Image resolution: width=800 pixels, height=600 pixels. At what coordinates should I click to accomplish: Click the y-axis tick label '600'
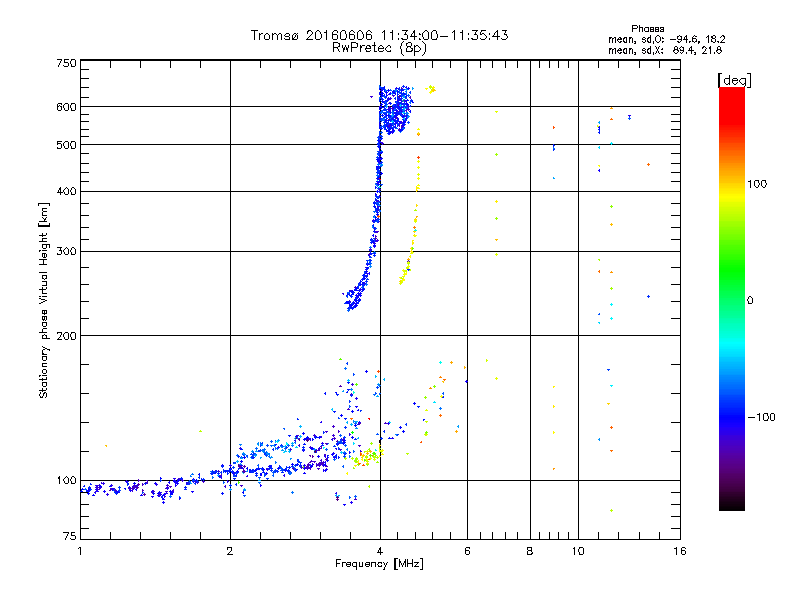point(66,107)
